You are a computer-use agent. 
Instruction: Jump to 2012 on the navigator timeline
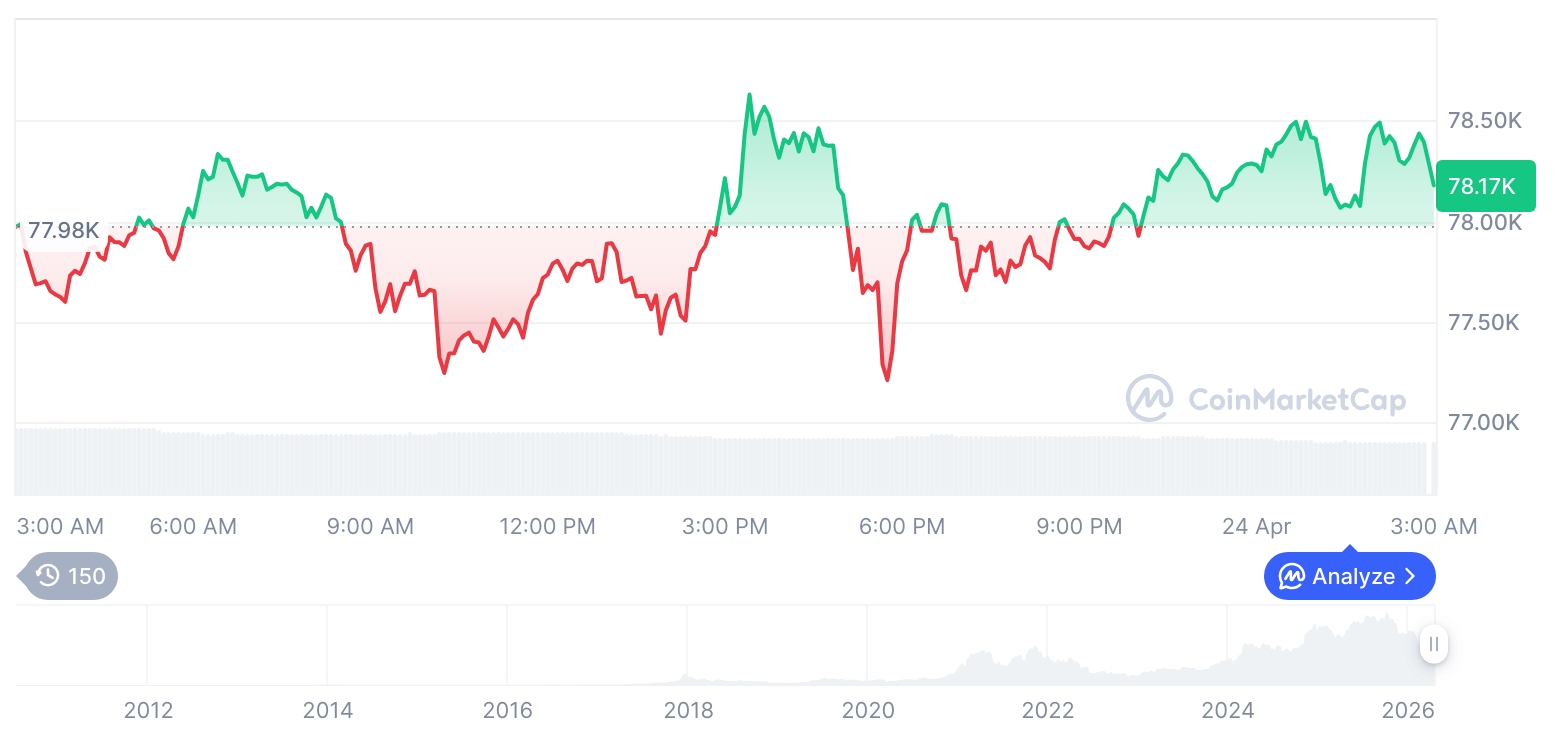point(148,710)
